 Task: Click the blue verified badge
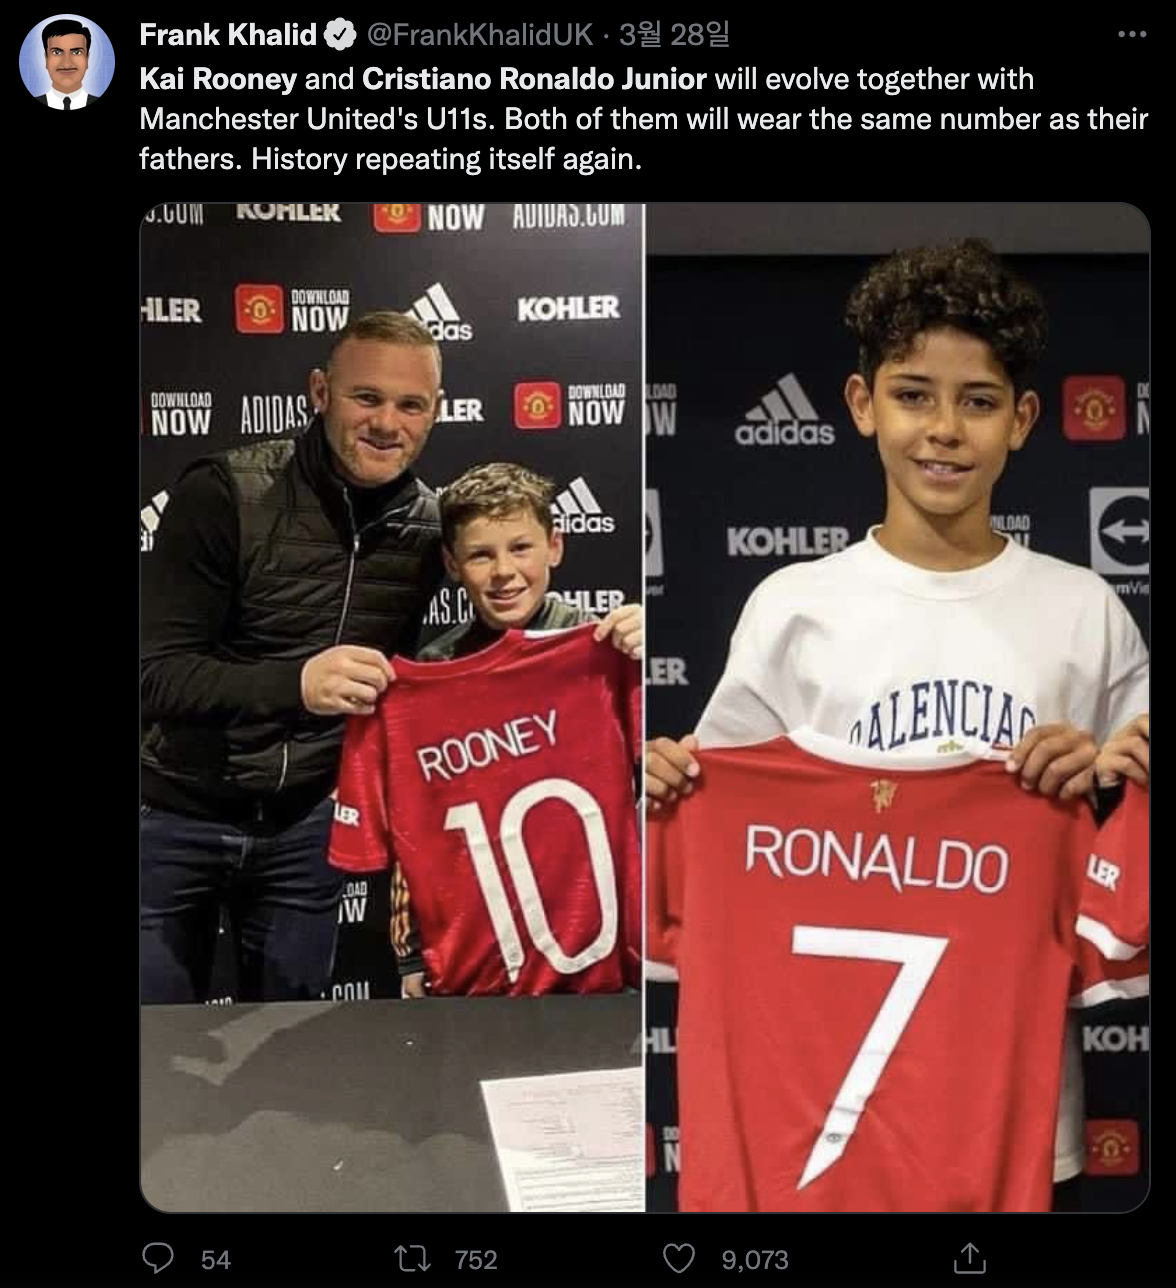coord(341,35)
